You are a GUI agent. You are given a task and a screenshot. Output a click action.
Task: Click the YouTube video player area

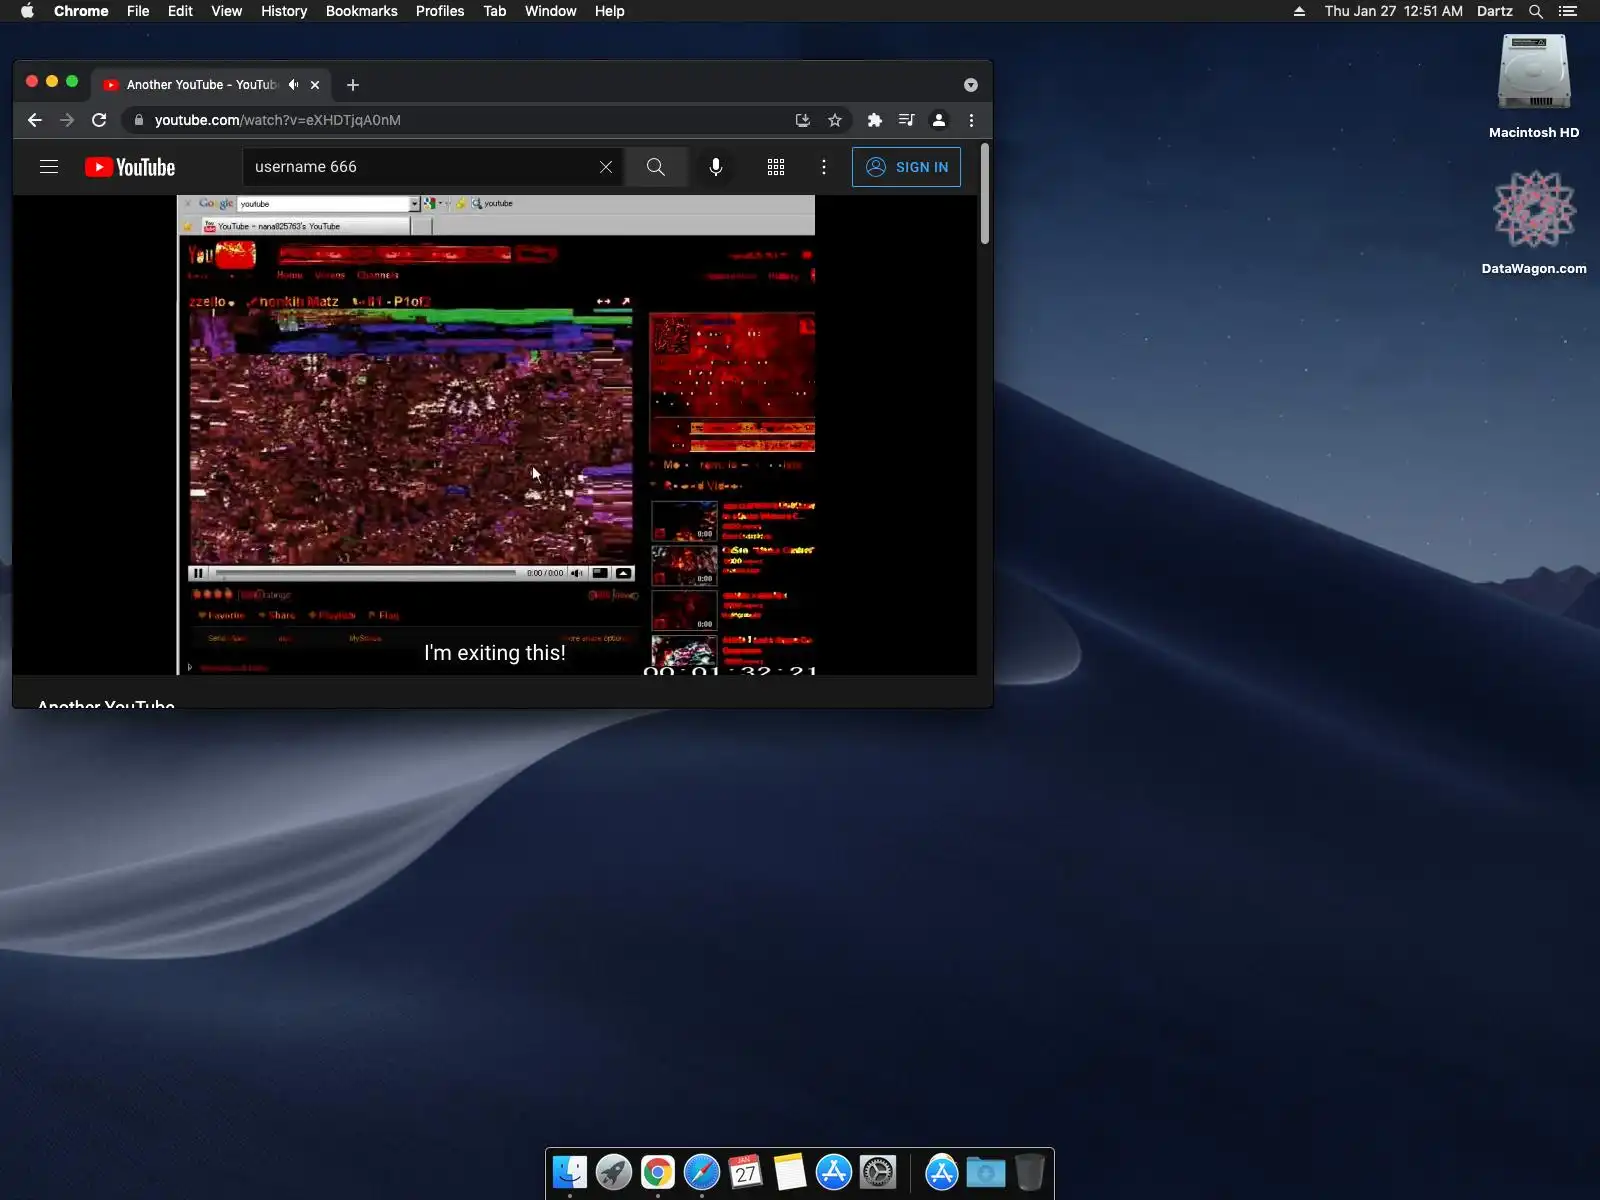[x=496, y=435]
